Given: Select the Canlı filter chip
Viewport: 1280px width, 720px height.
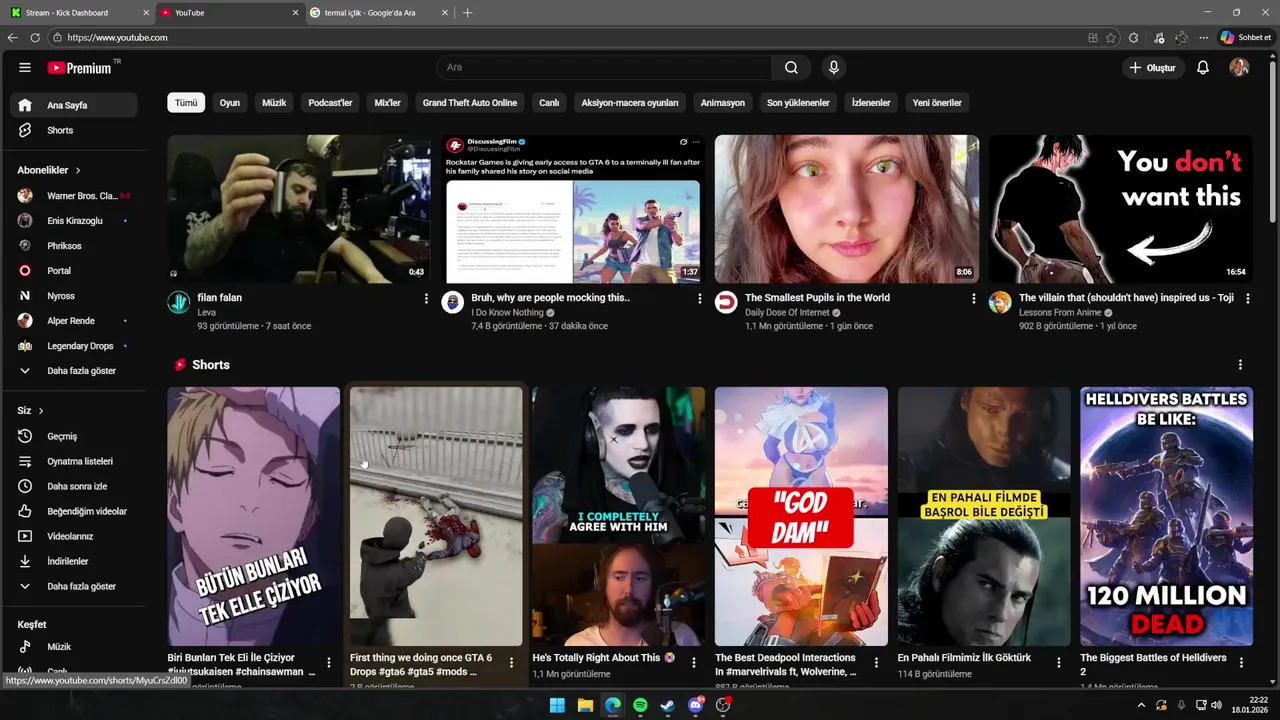Looking at the screenshot, I should click(x=549, y=103).
